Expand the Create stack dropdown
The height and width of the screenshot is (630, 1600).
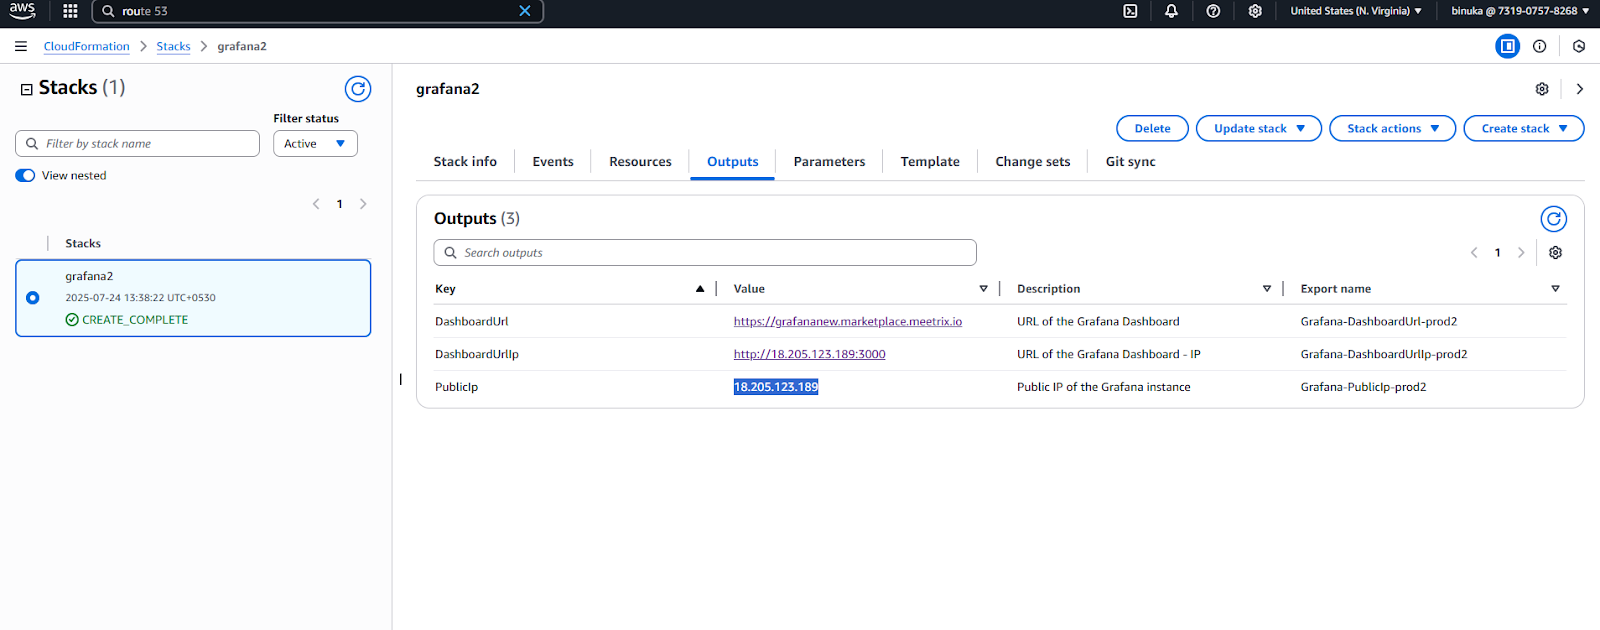[x=1523, y=128]
